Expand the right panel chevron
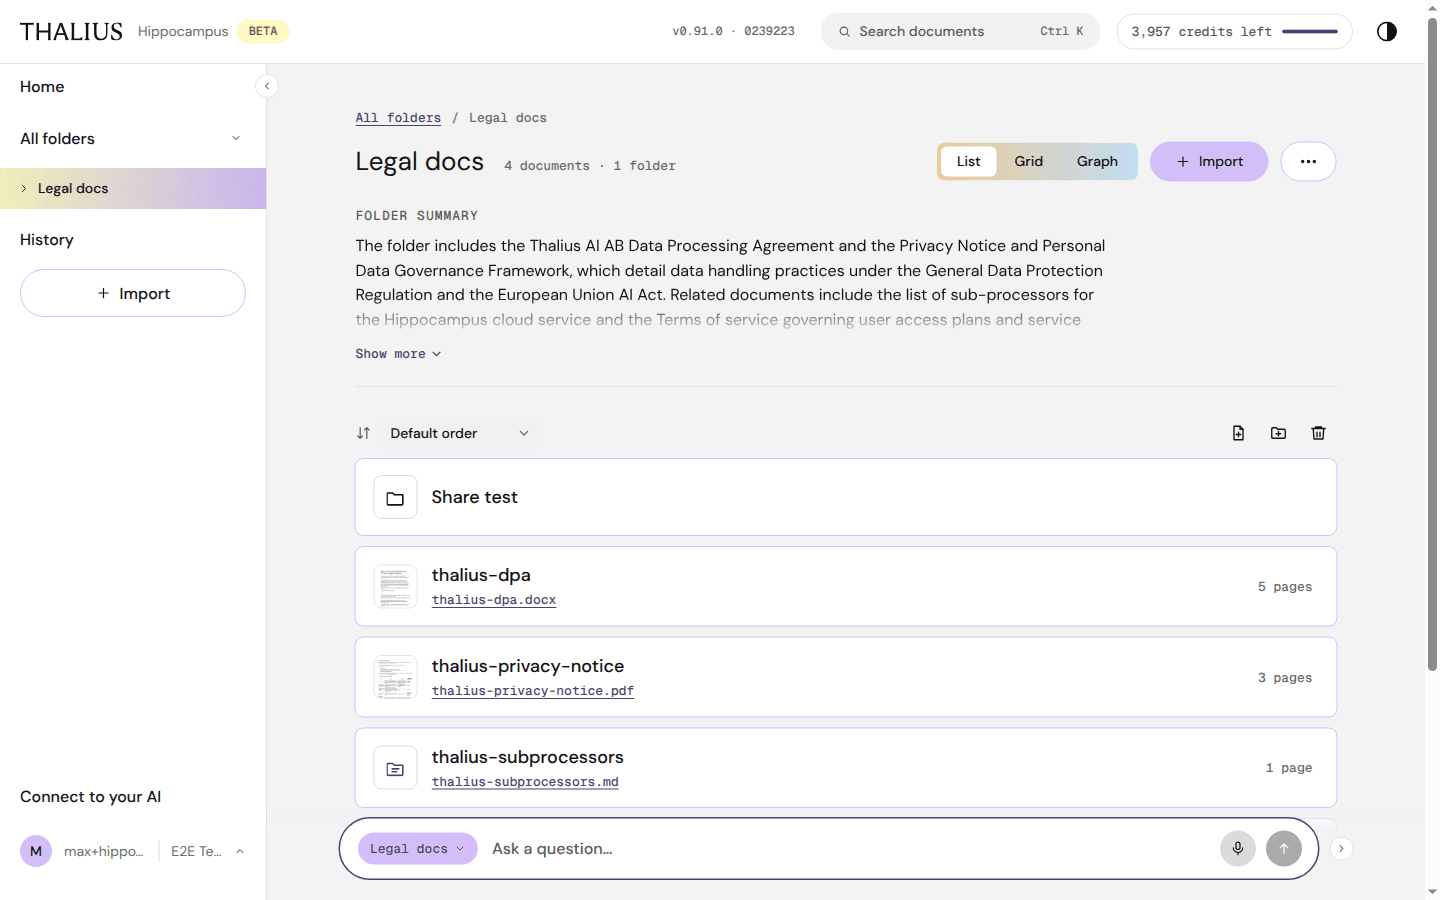1440x900 pixels. [1341, 848]
